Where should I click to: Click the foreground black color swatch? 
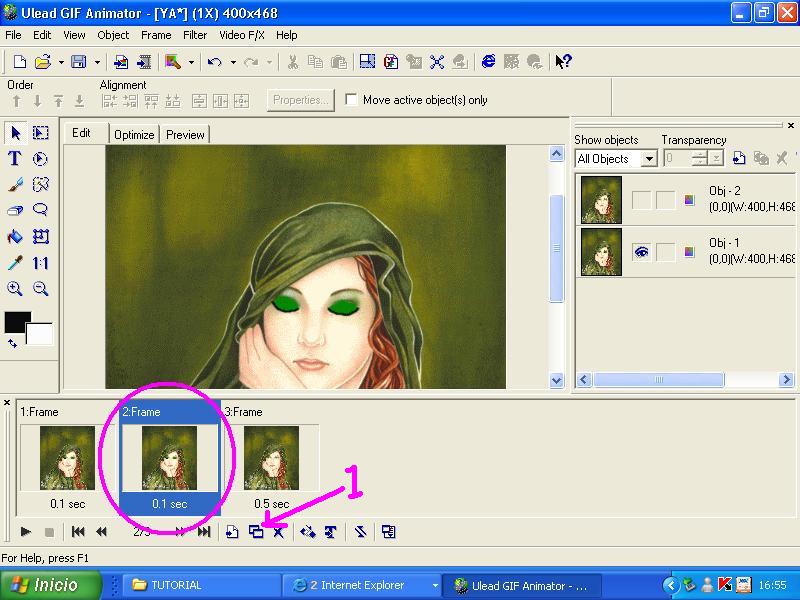(x=17, y=322)
